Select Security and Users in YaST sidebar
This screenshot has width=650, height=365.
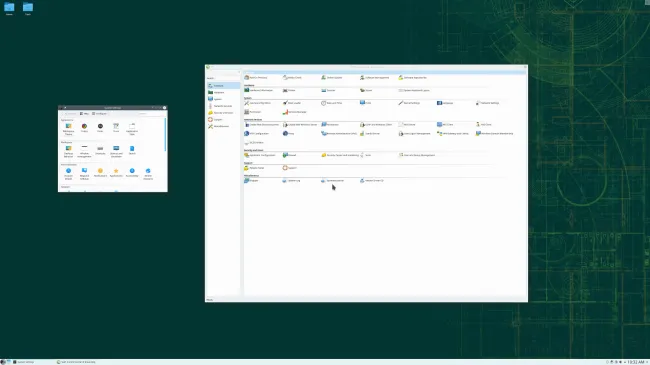(224, 113)
